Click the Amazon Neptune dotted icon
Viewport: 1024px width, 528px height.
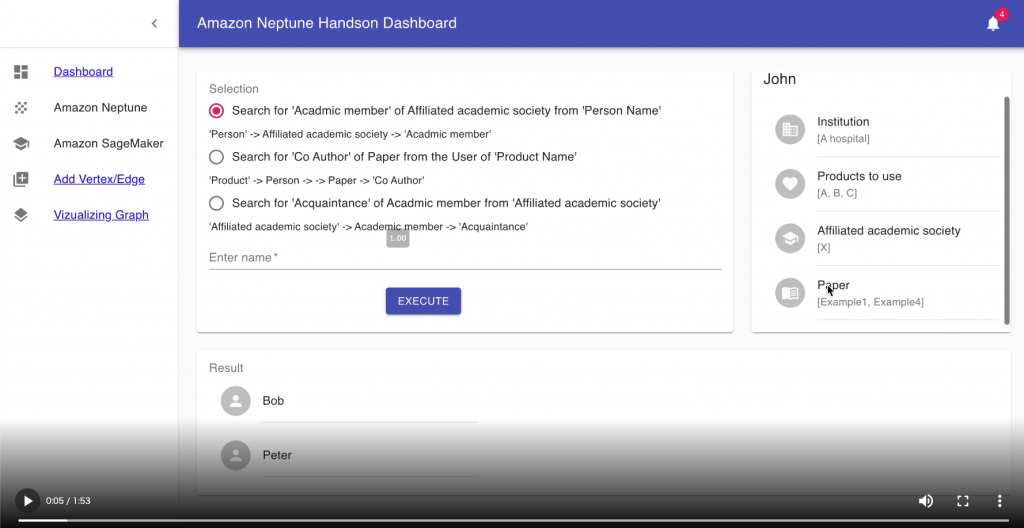click(21, 108)
